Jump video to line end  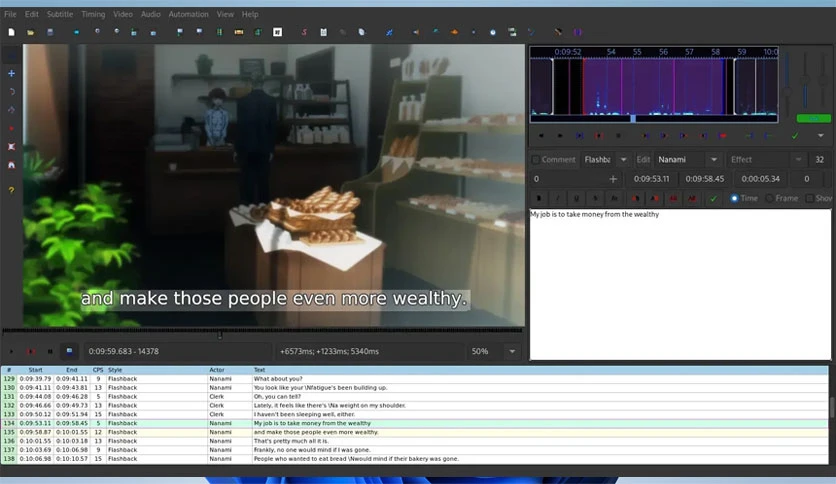(x=153, y=32)
